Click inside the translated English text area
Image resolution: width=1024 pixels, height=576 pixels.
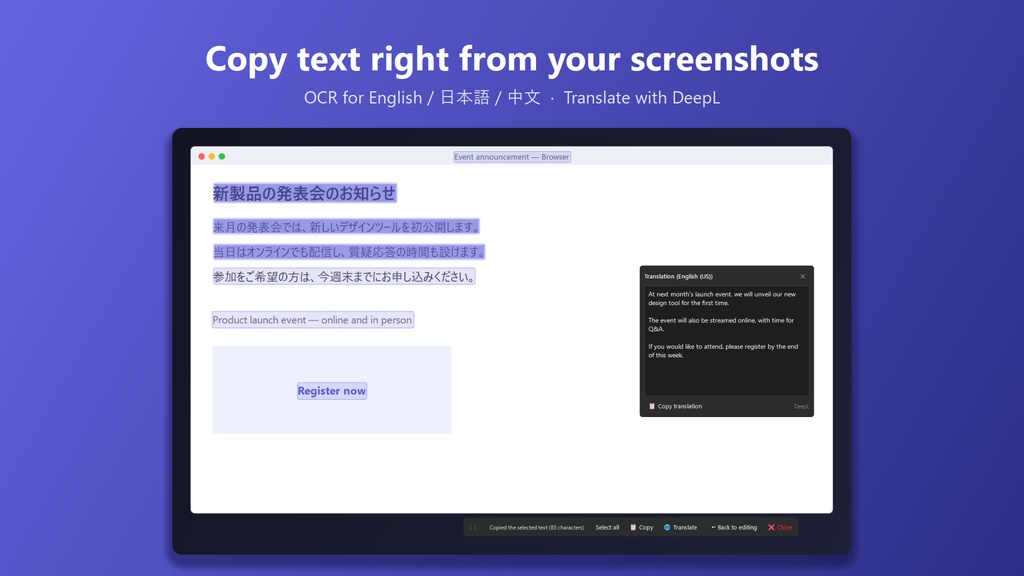click(726, 340)
